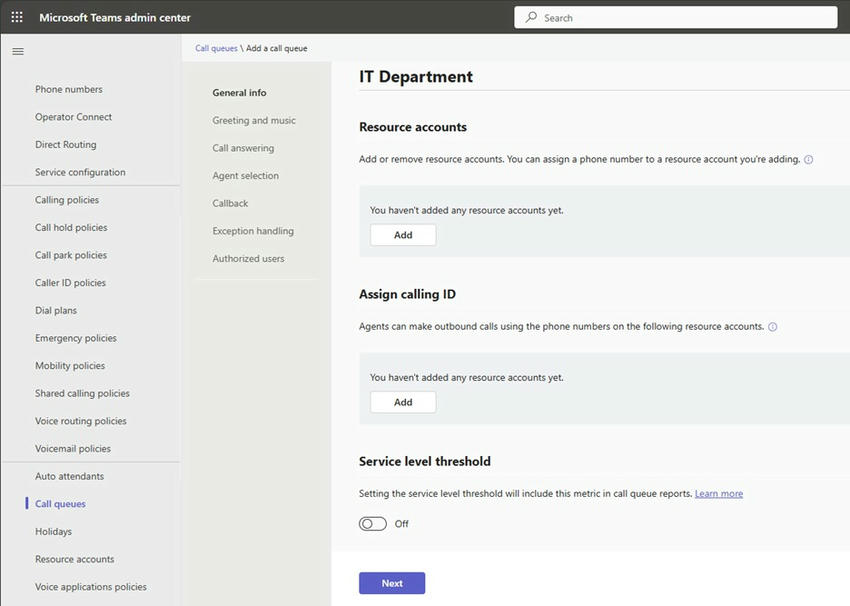Select Holidays from the left navigation
Image resolution: width=850 pixels, height=606 pixels.
[53, 532]
